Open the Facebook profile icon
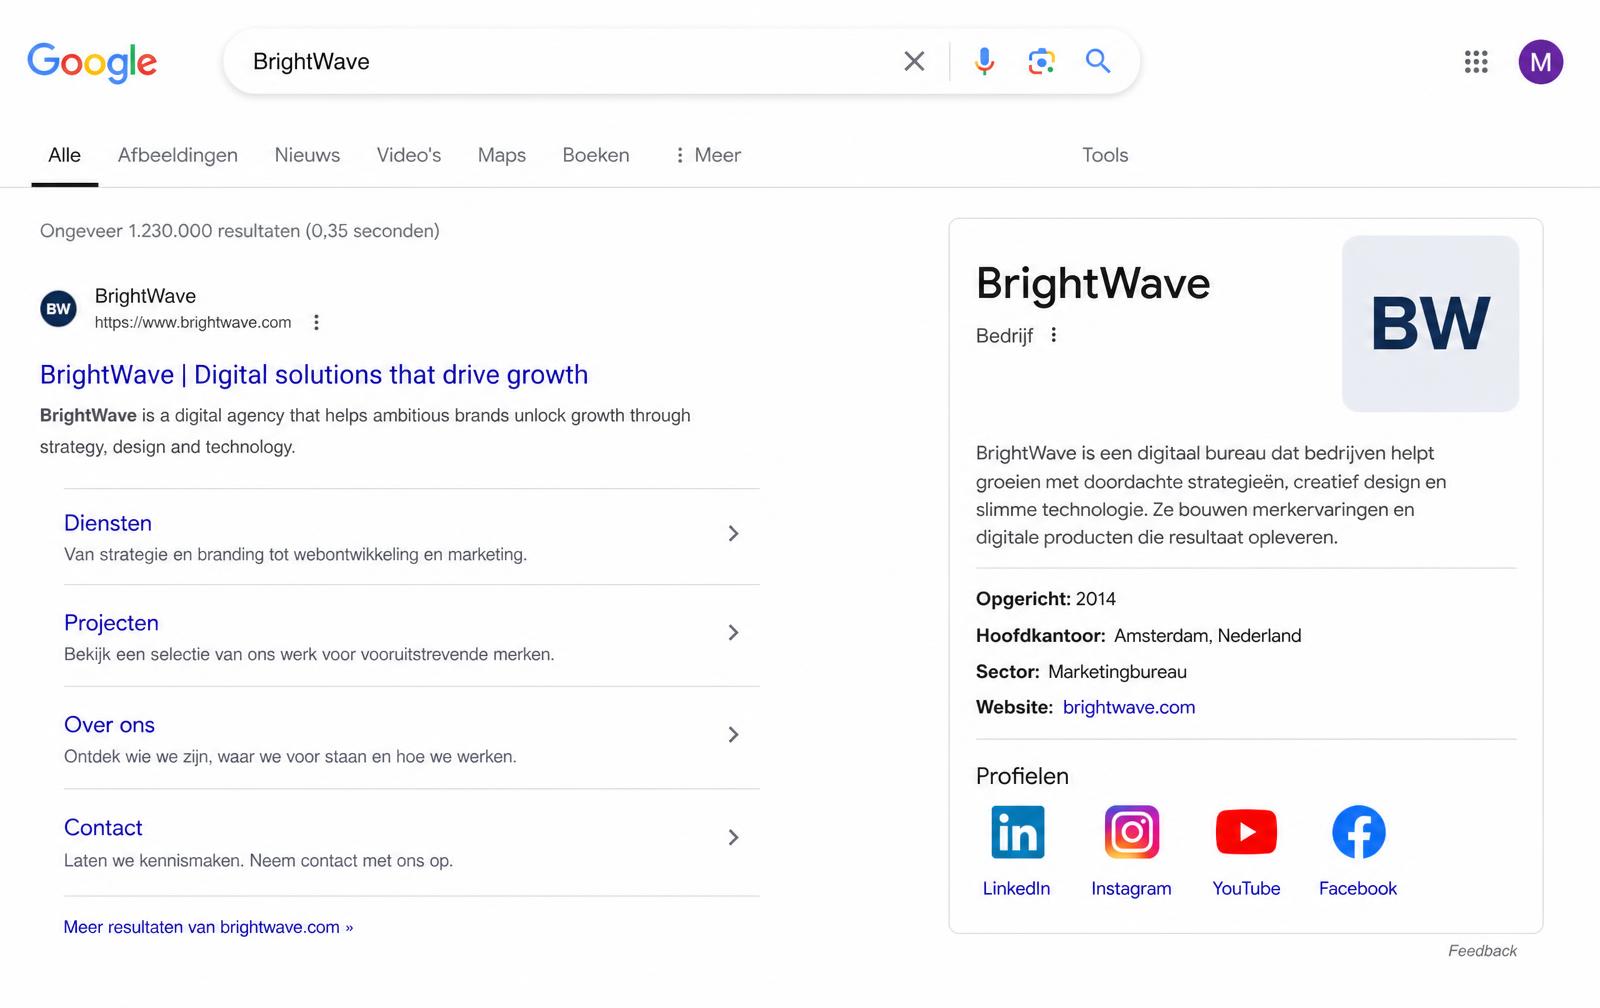Screen dimensions: 1600x1008 pyautogui.click(x=1358, y=832)
